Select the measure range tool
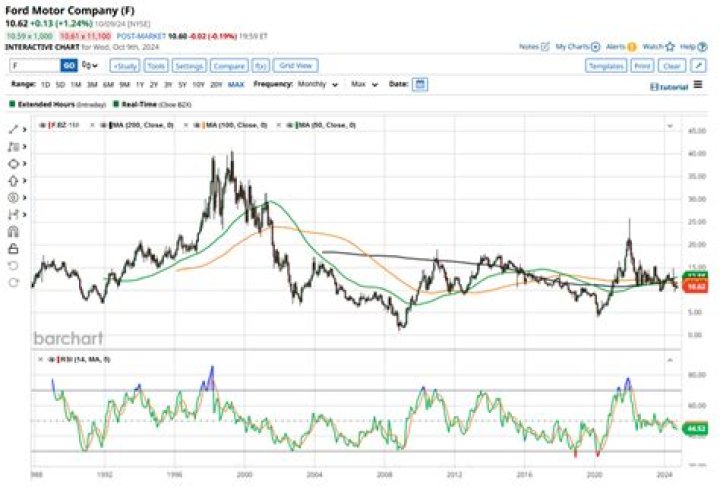The height and width of the screenshot is (489, 720). tap(13, 214)
